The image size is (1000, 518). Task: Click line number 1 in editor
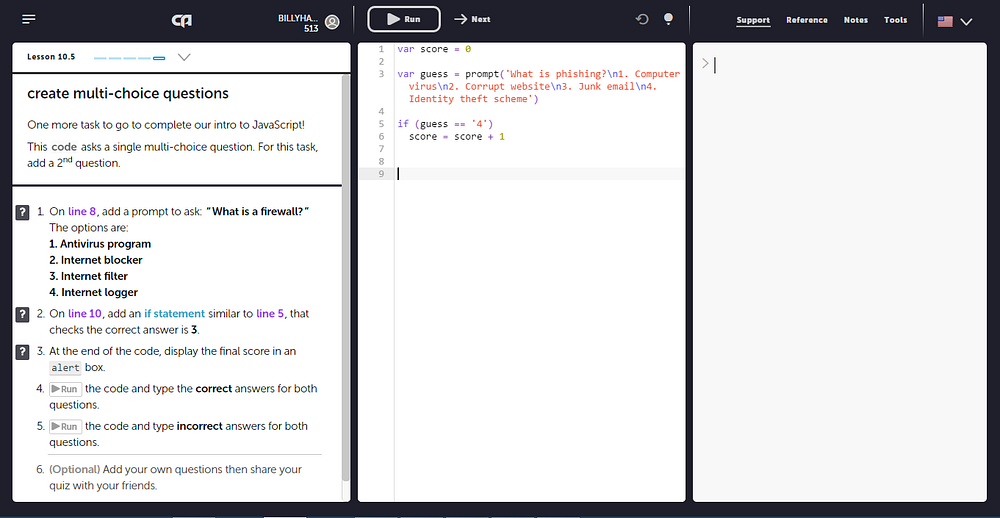tap(381, 49)
